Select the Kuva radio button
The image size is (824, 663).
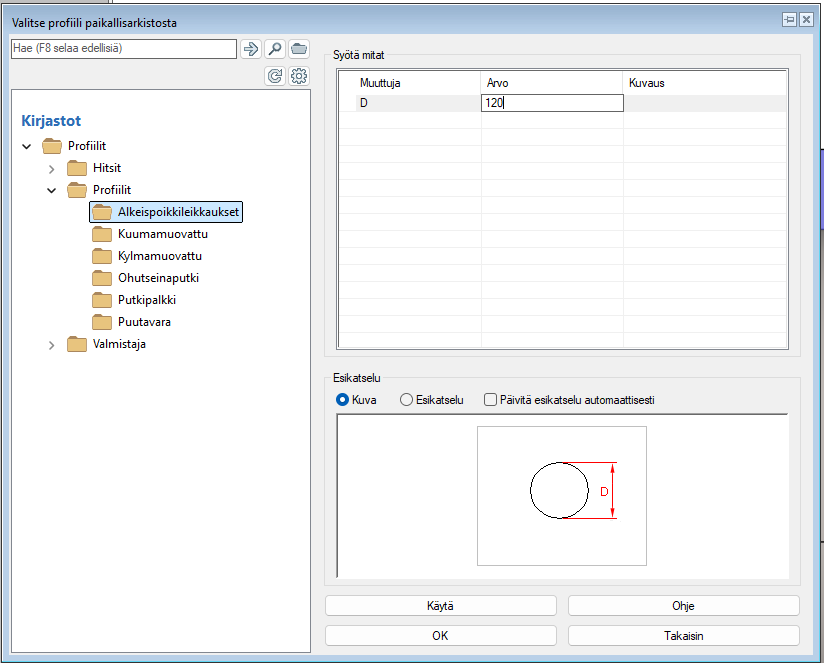[345, 400]
